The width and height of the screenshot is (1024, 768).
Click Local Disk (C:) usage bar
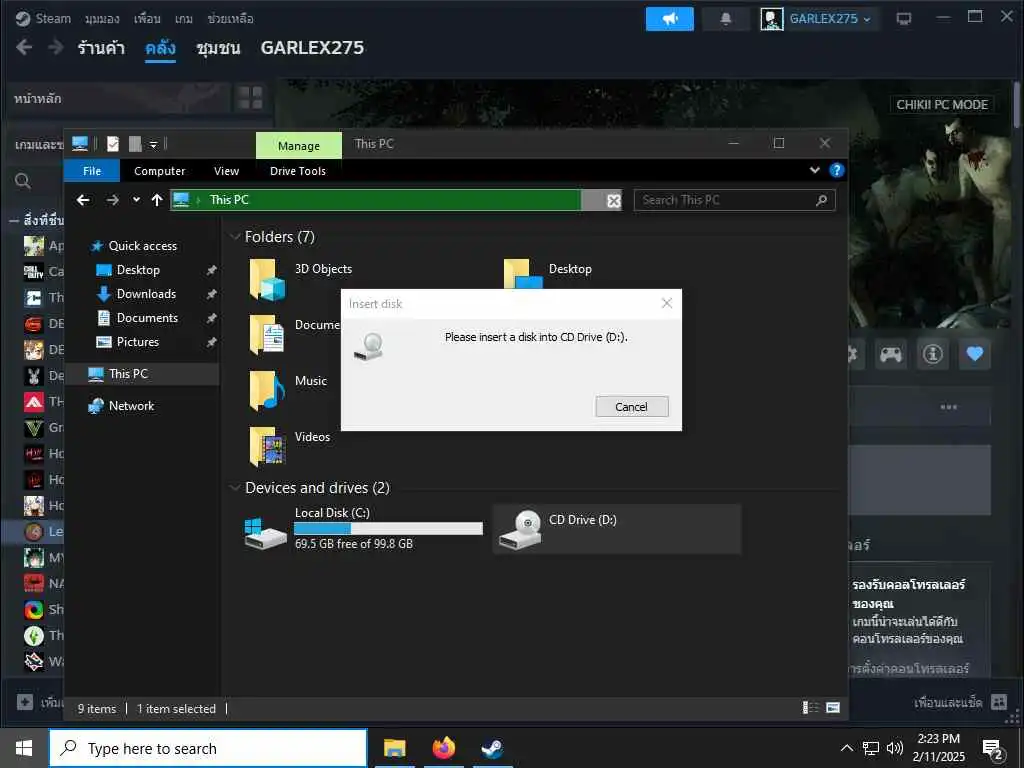388,528
